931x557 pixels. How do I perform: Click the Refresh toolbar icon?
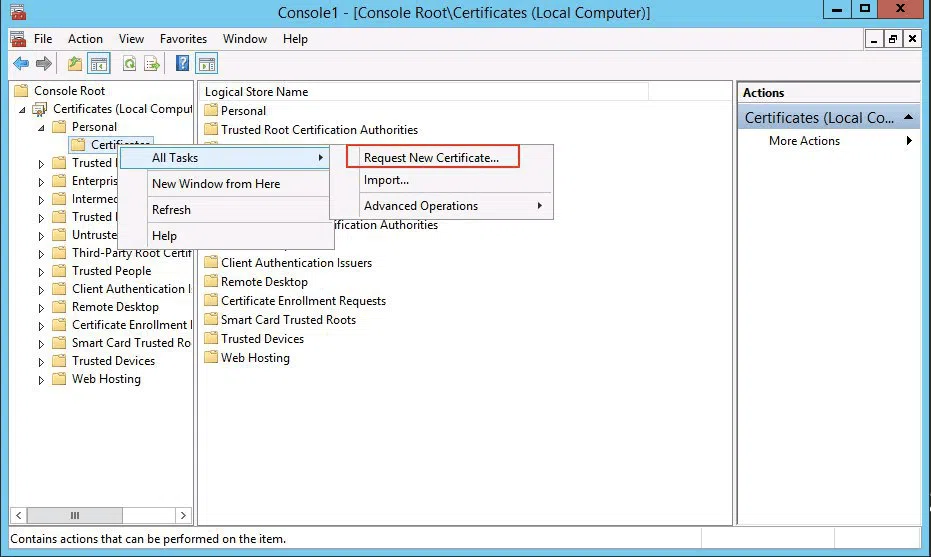point(129,64)
